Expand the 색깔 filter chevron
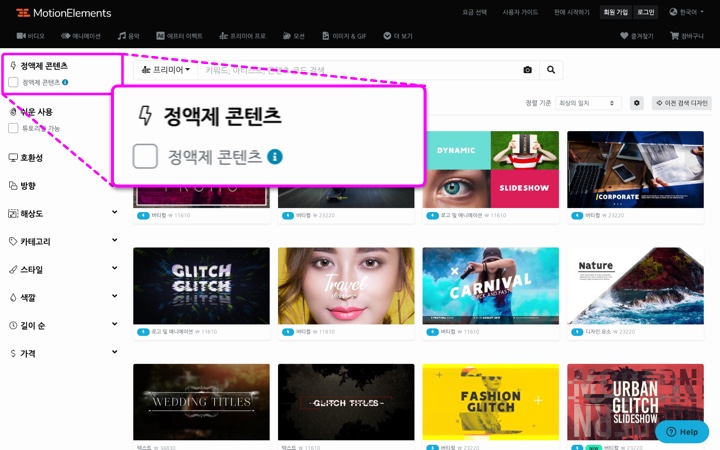This screenshot has height=450, width=720. pos(114,296)
